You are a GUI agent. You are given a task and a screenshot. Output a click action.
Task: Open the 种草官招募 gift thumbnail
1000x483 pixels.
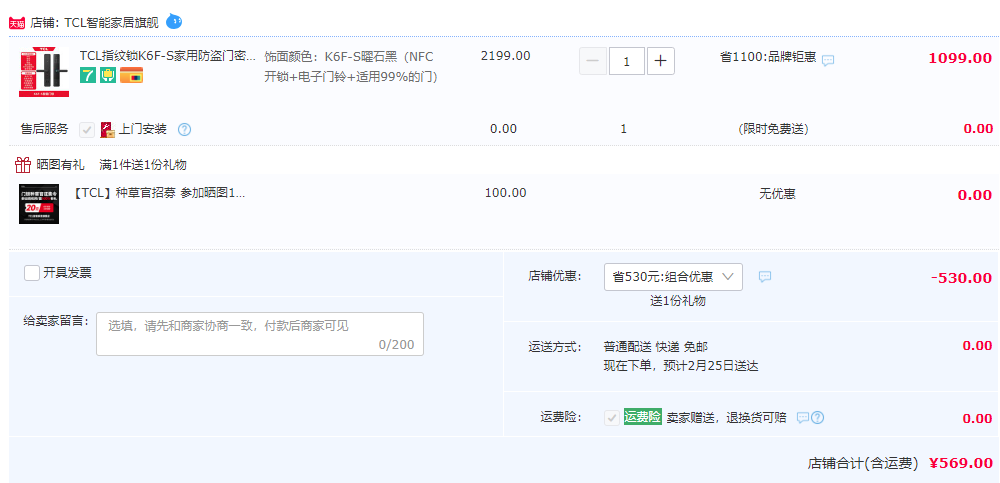(x=39, y=204)
